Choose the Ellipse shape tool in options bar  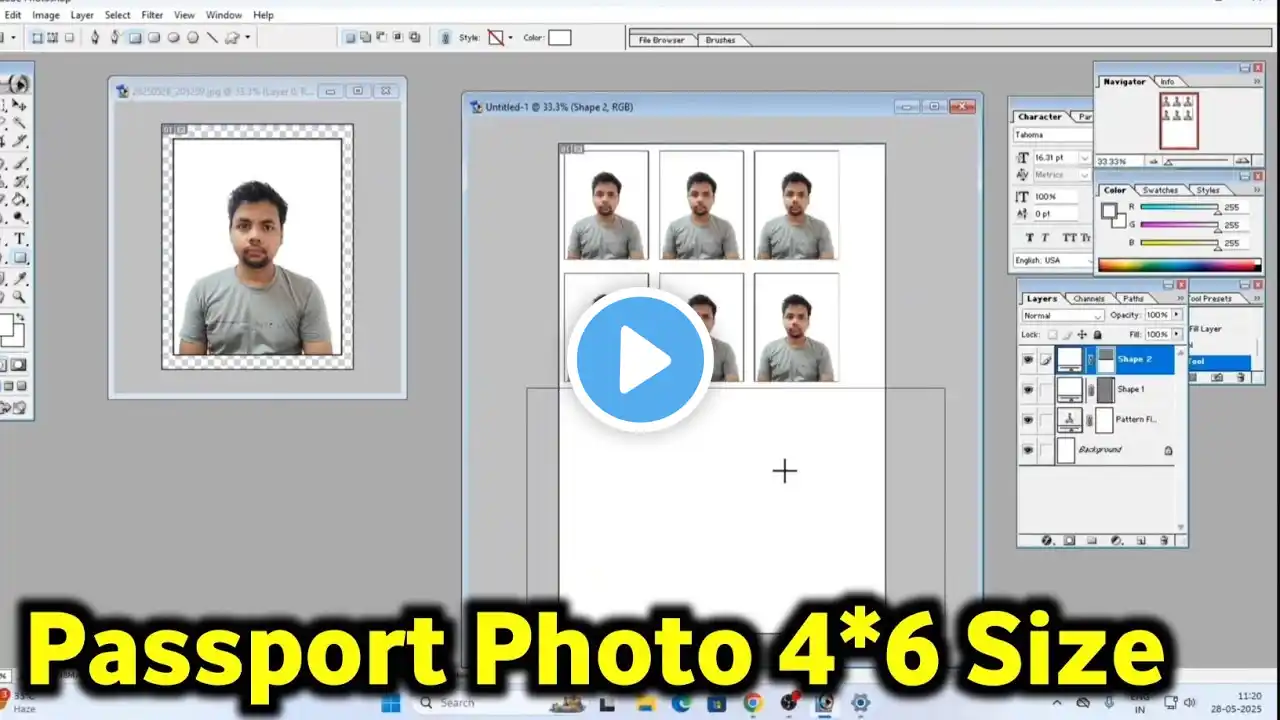(x=173, y=38)
